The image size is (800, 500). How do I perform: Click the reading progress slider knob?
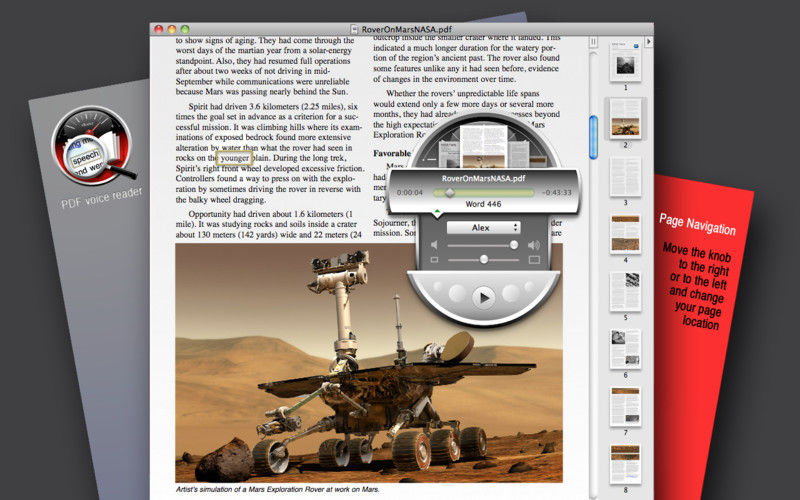449,193
